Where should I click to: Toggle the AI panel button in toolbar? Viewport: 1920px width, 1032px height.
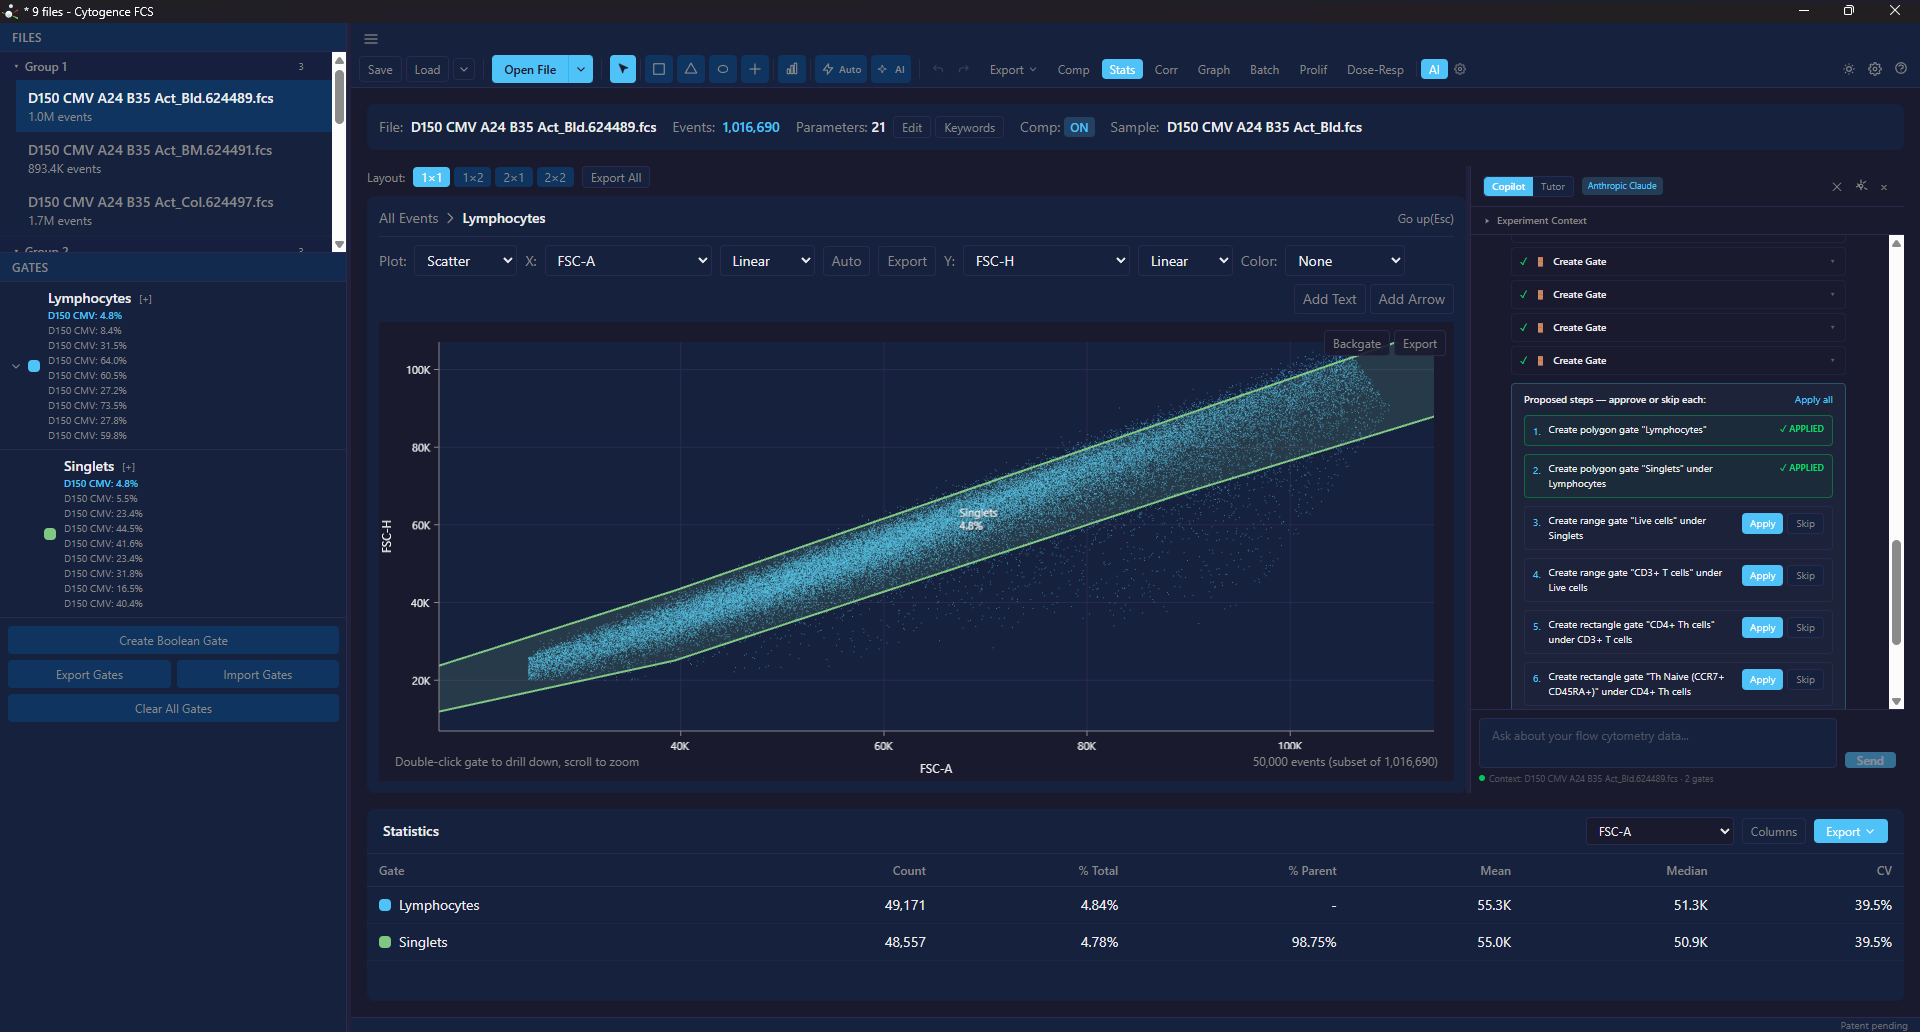point(1434,69)
